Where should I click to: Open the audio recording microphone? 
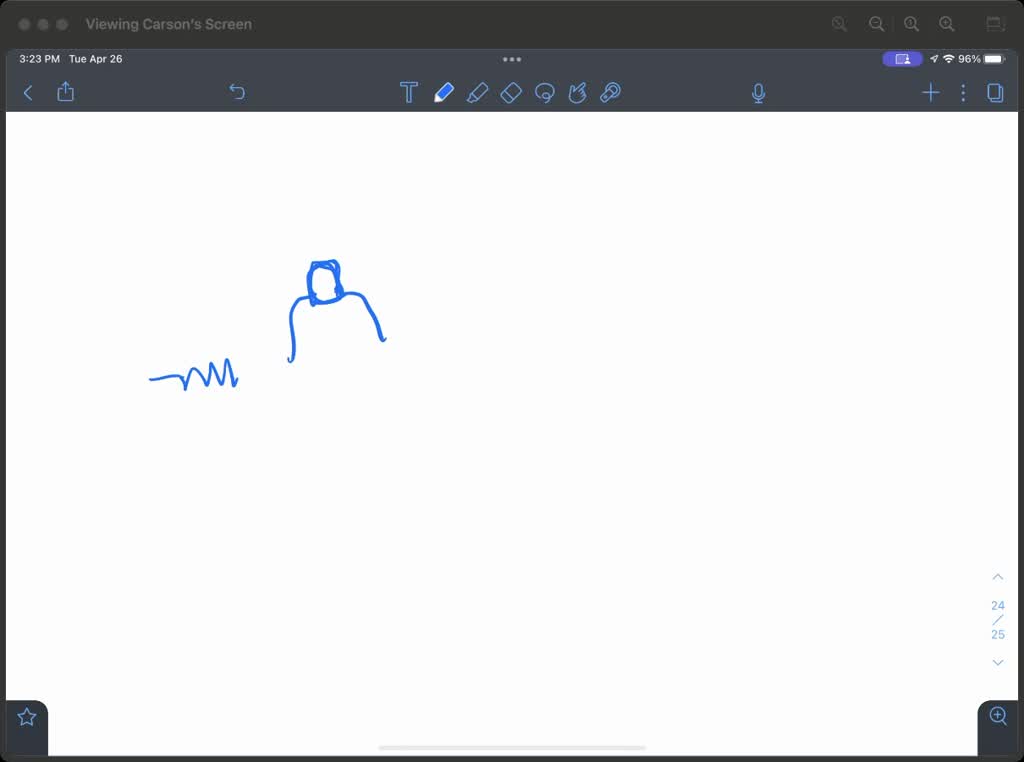(758, 92)
